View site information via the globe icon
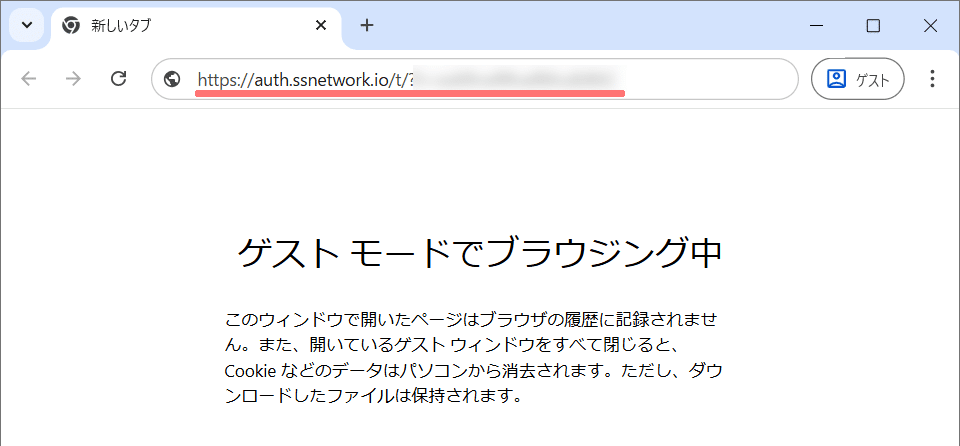 (172, 79)
